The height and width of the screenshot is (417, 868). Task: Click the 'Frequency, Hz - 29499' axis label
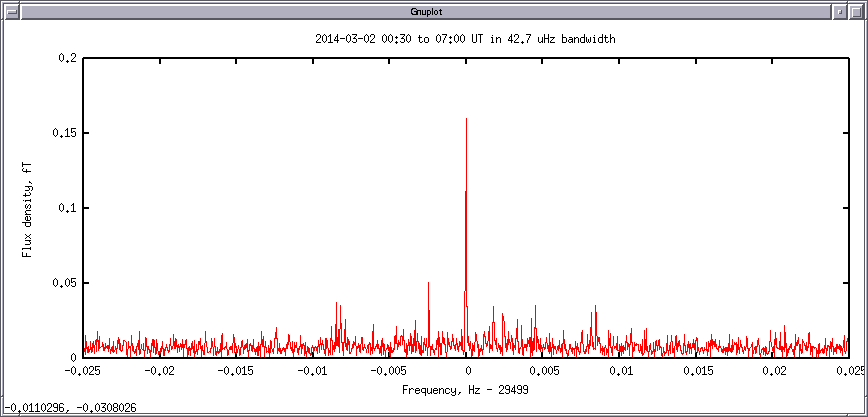click(x=465, y=389)
